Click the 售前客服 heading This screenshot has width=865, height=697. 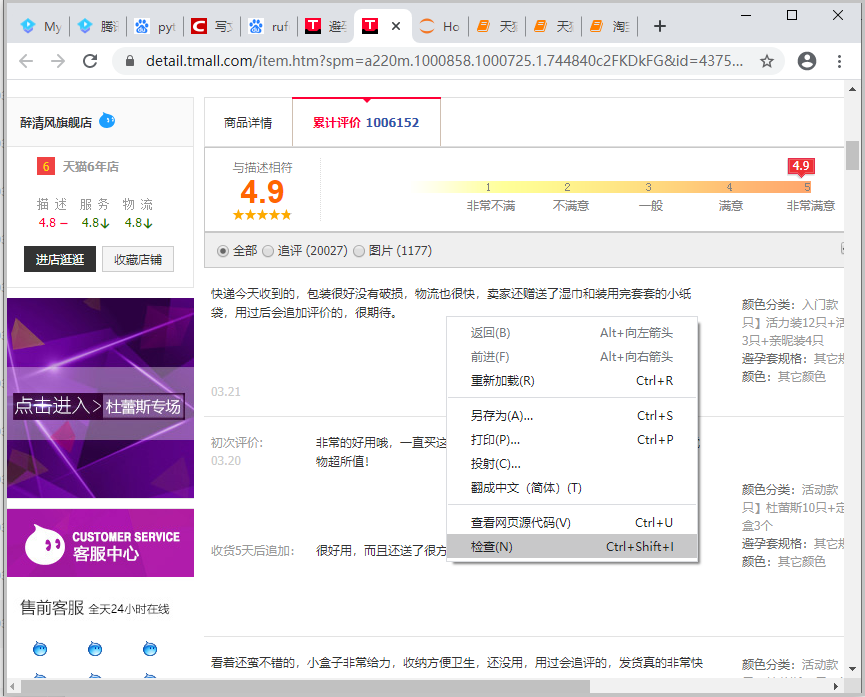pos(52,608)
